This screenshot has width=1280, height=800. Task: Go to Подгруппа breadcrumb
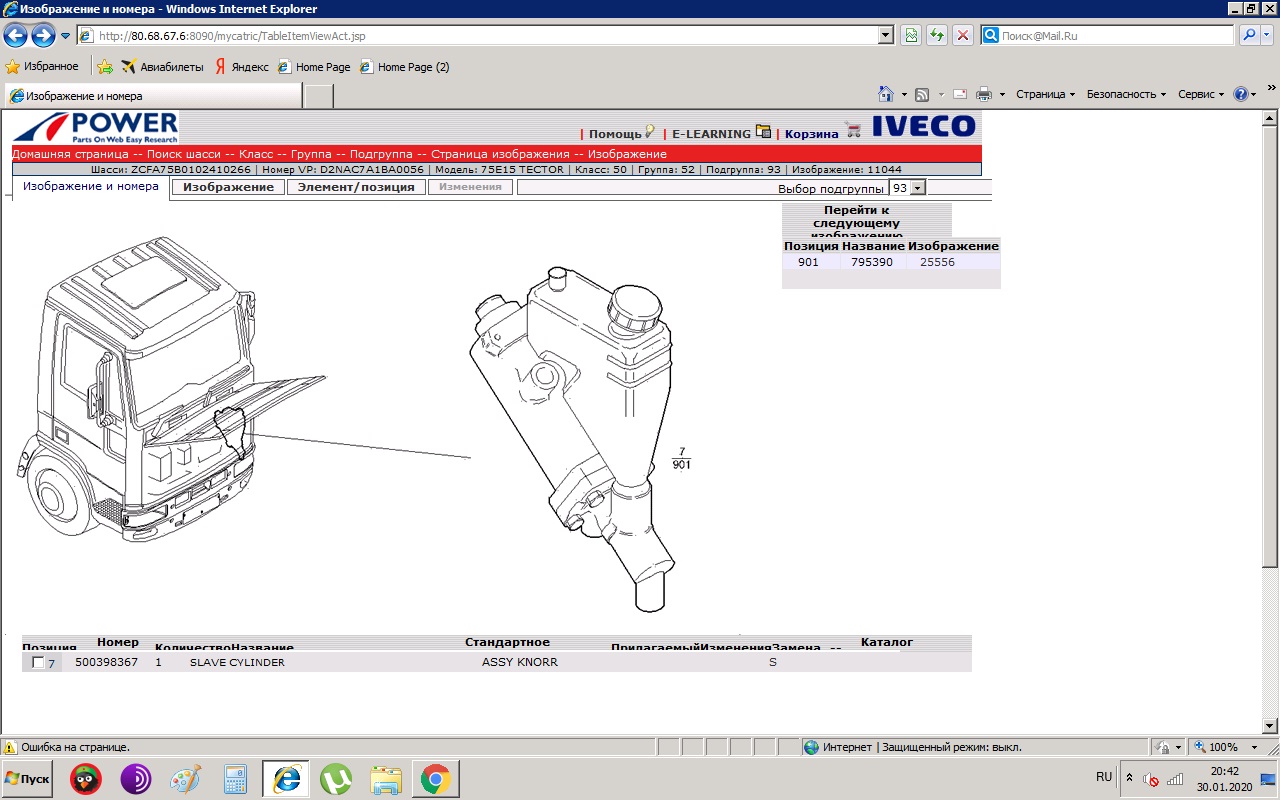[383, 154]
